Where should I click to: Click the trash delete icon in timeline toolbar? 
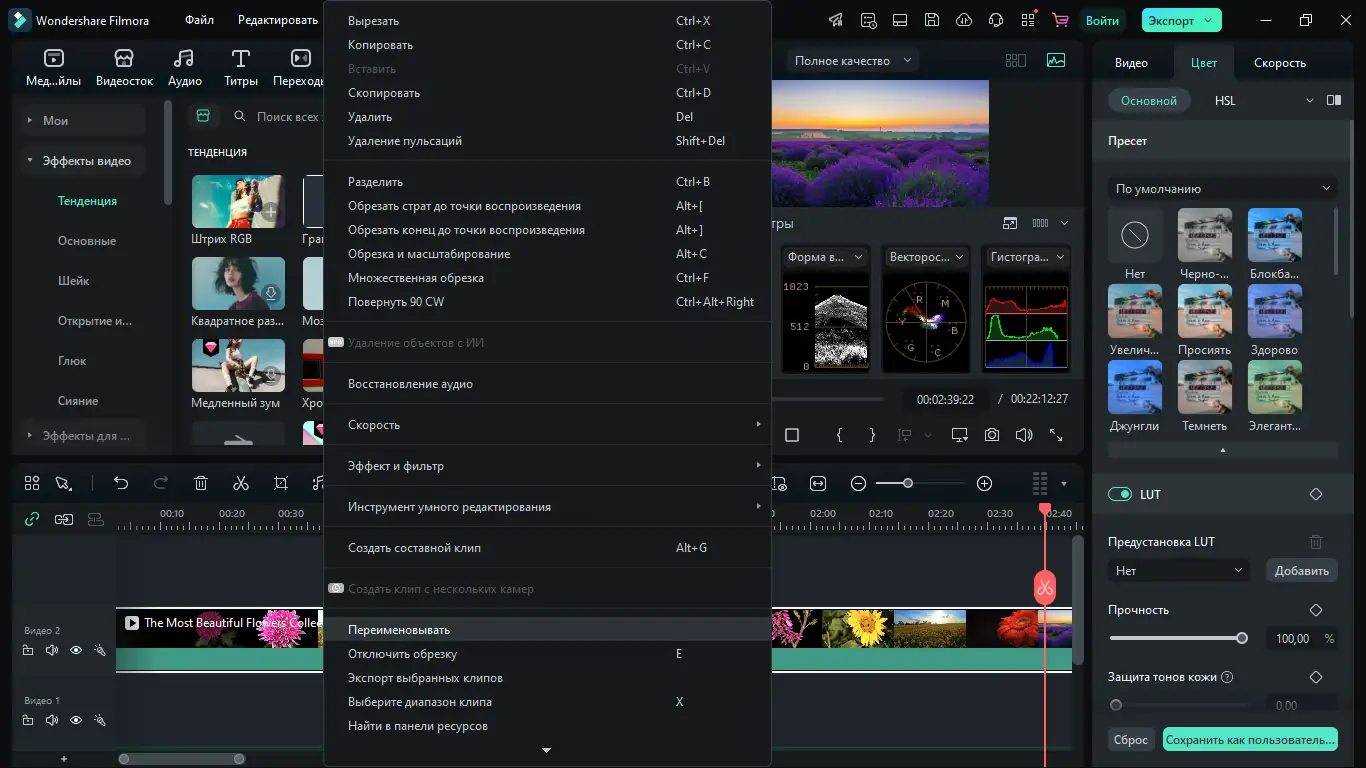(x=201, y=483)
